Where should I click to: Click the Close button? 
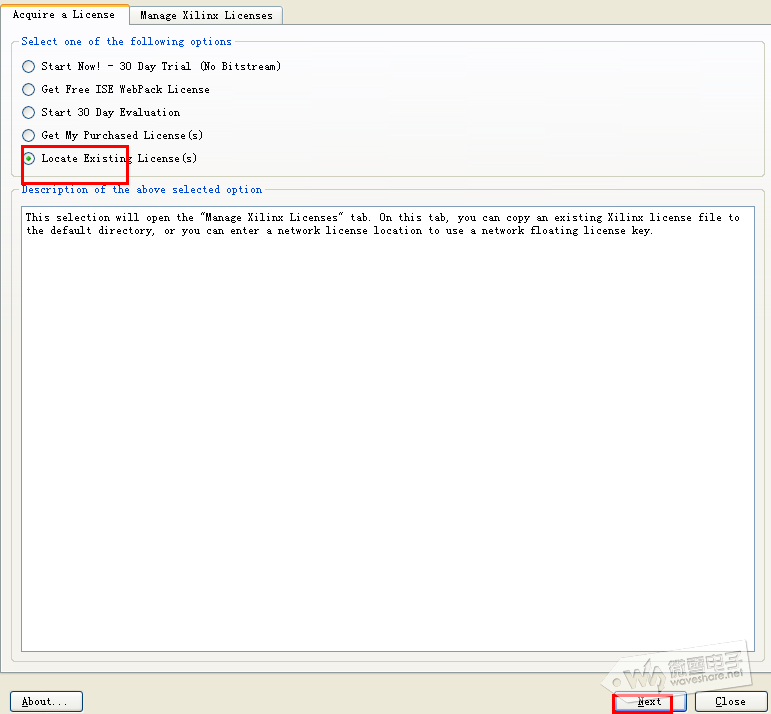731,702
